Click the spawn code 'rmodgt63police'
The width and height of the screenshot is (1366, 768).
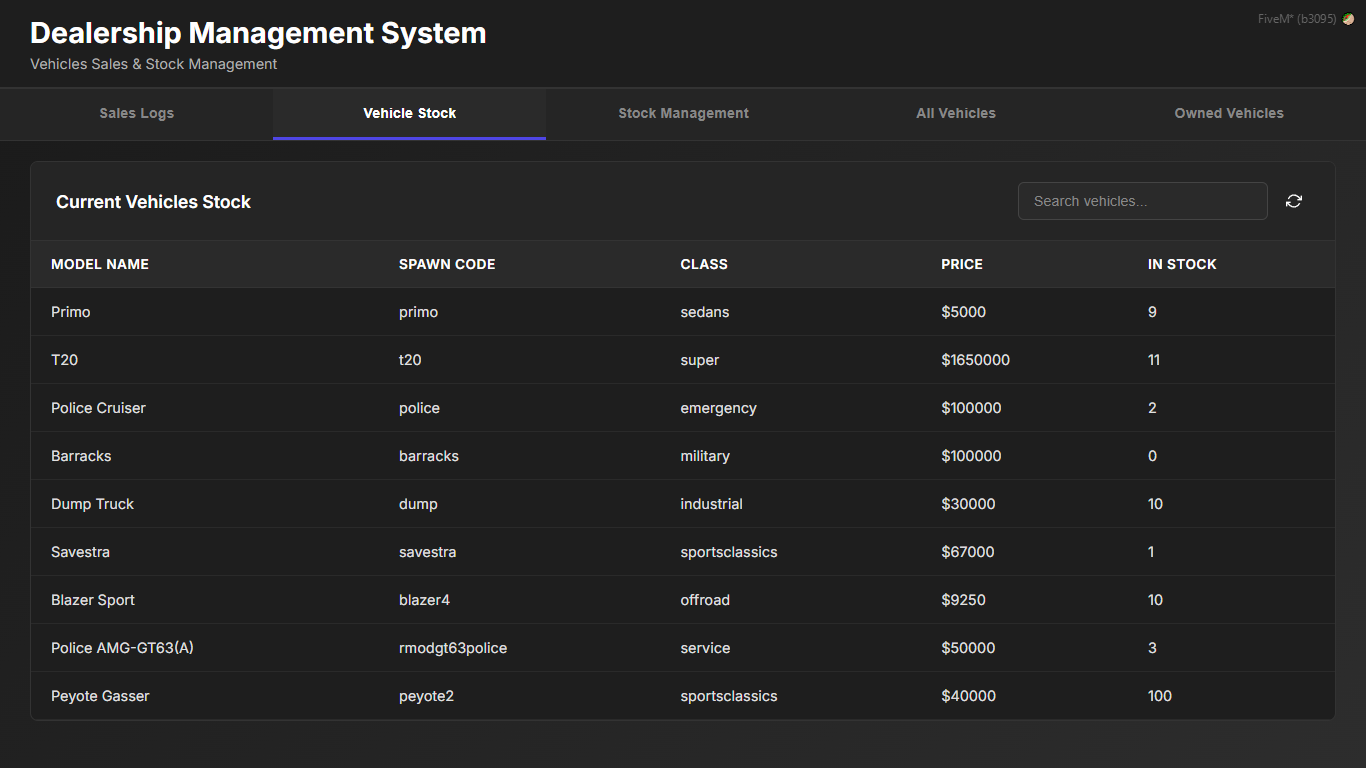453,648
